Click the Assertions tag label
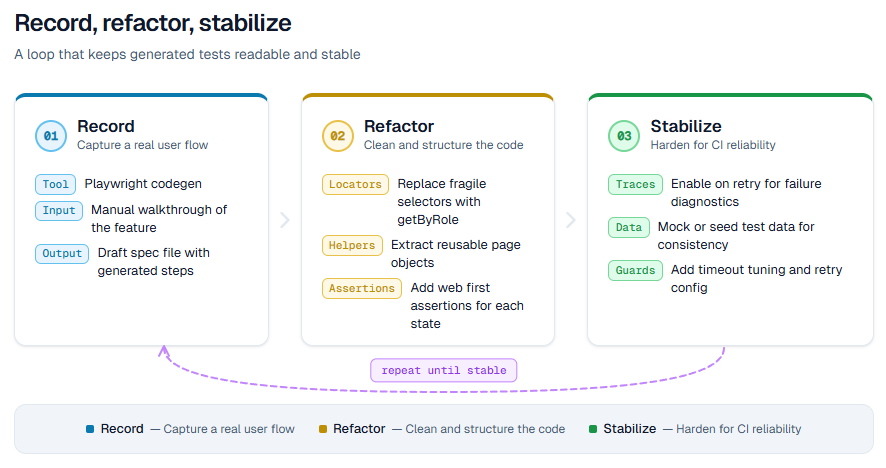 pyautogui.click(x=362, y=288)
